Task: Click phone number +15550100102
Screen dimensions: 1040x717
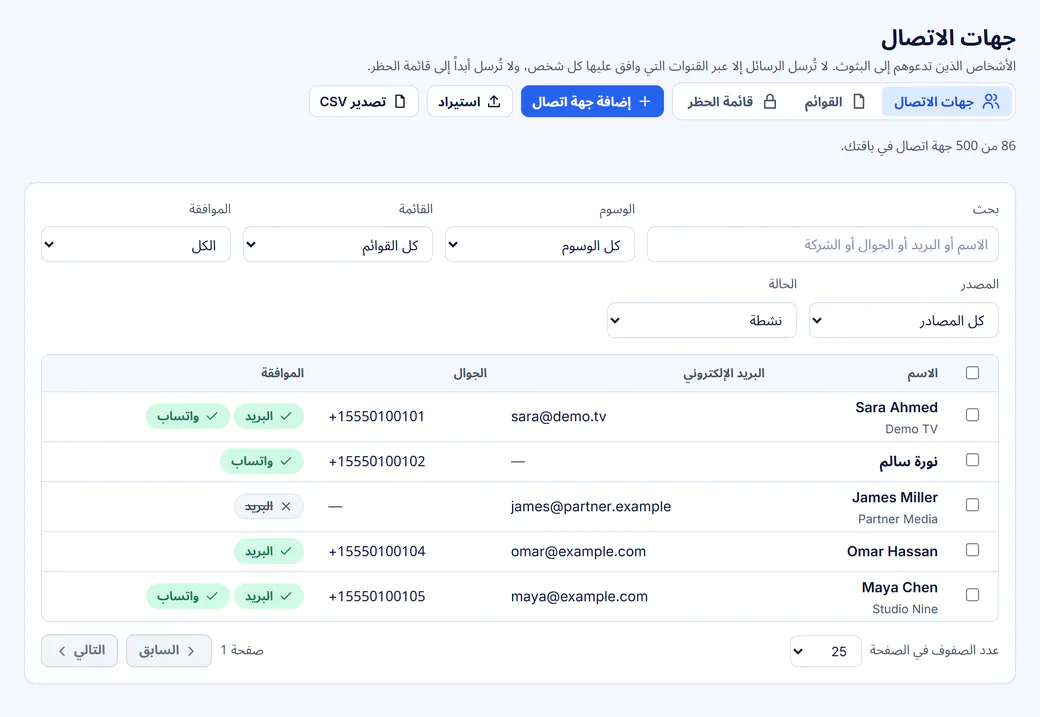Action: point(377,462)
